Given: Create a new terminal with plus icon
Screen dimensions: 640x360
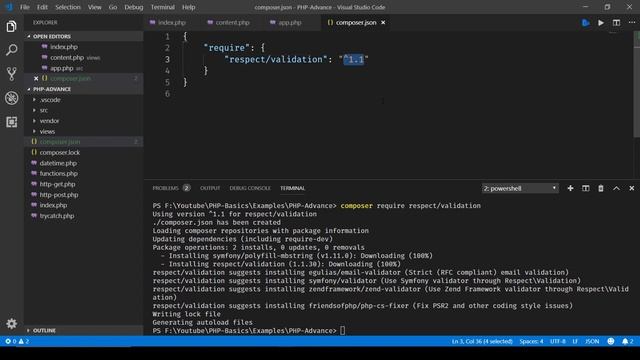Looking at the screenshot, I should 570,188.
